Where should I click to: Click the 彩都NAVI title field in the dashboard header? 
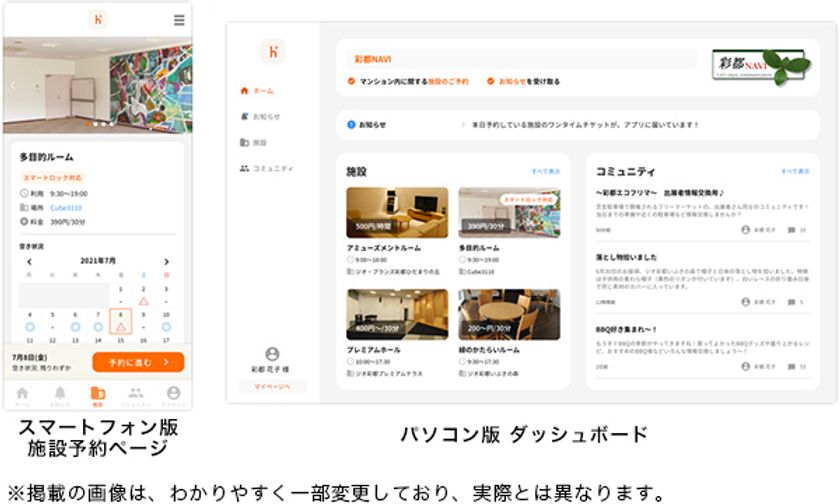tap(522, 59)
